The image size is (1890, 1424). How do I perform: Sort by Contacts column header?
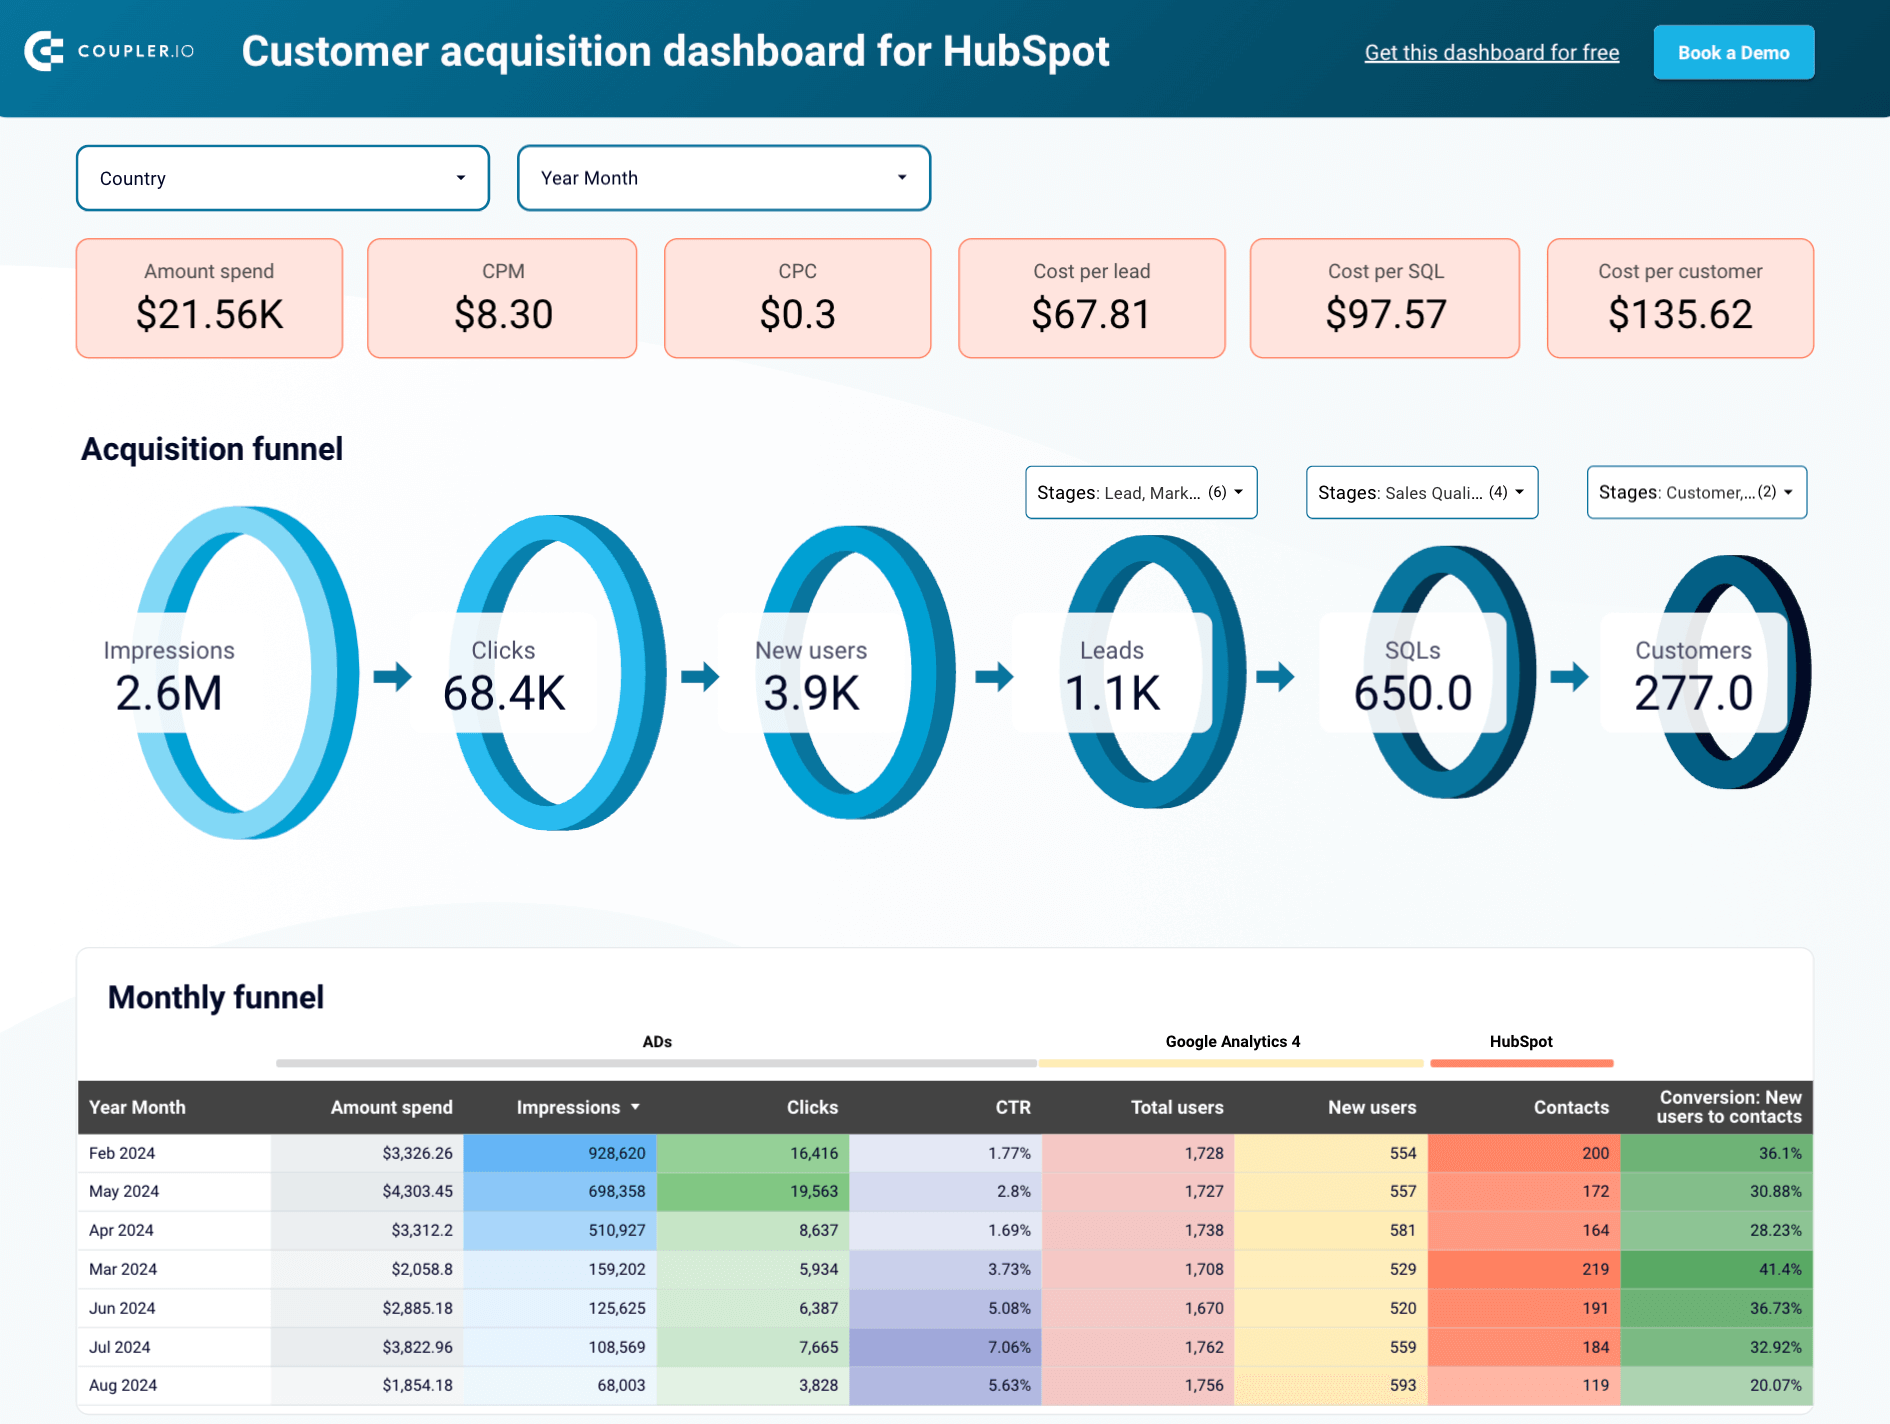click(1571, 1107)
